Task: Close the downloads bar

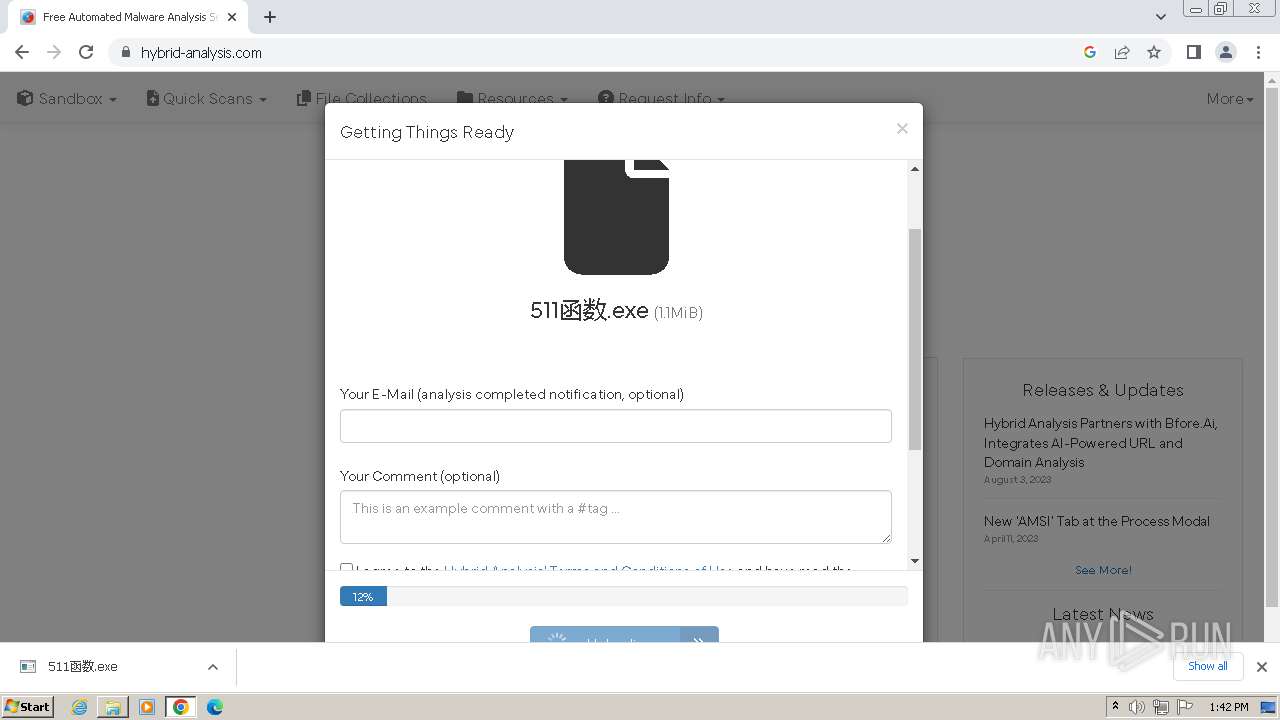Action: point(1262,667)
